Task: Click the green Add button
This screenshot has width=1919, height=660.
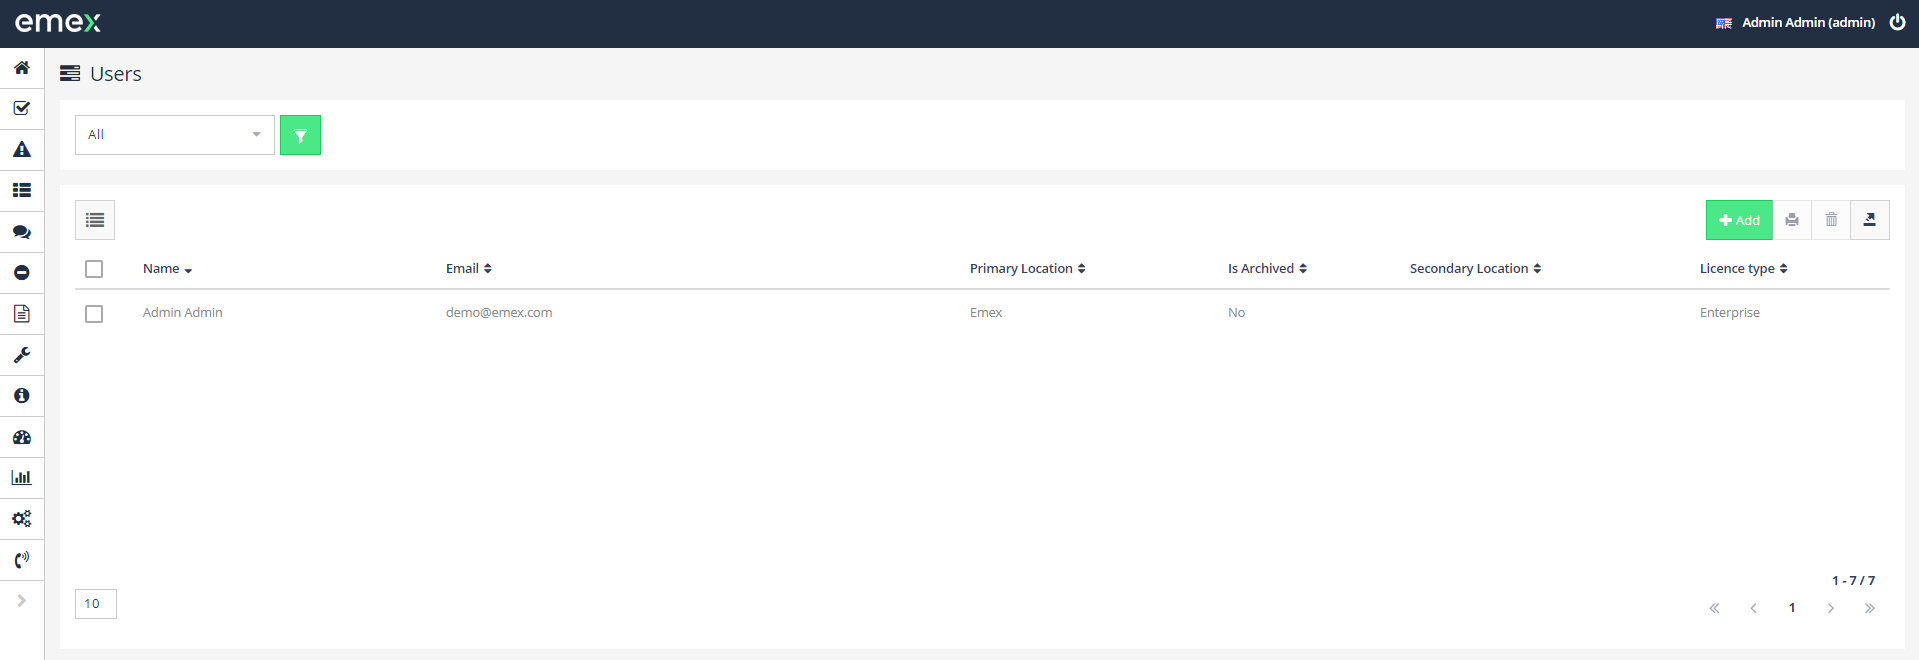Action: coord(1739,220)
